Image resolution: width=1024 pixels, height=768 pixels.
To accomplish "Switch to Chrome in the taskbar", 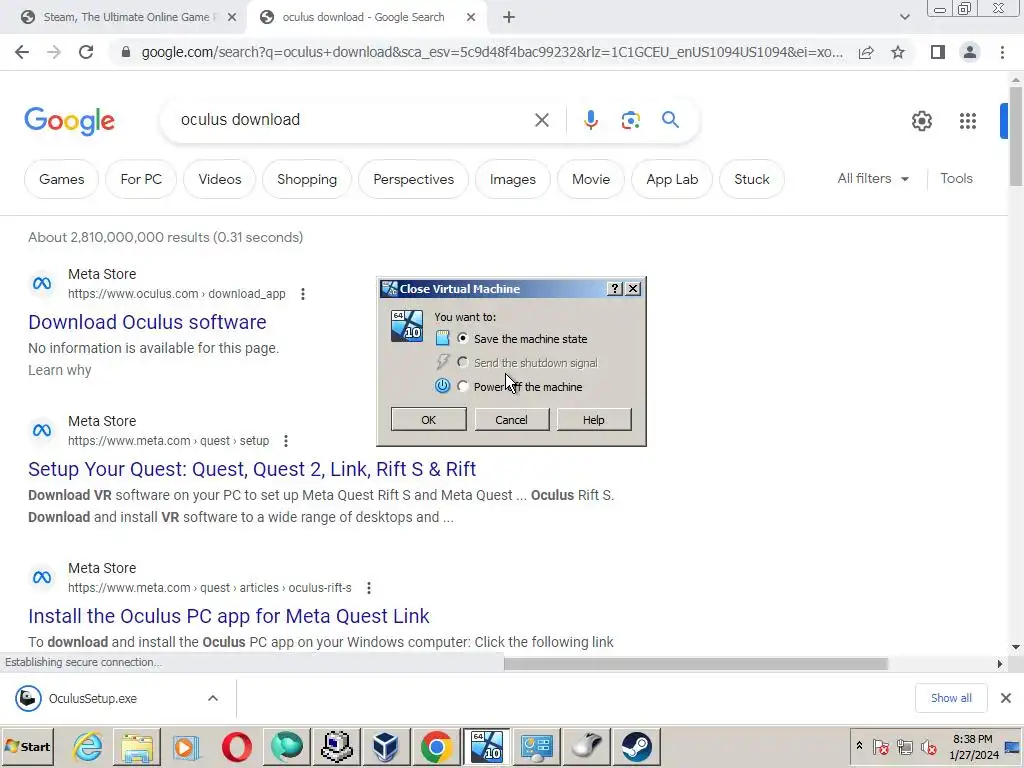I will point(436,746).
